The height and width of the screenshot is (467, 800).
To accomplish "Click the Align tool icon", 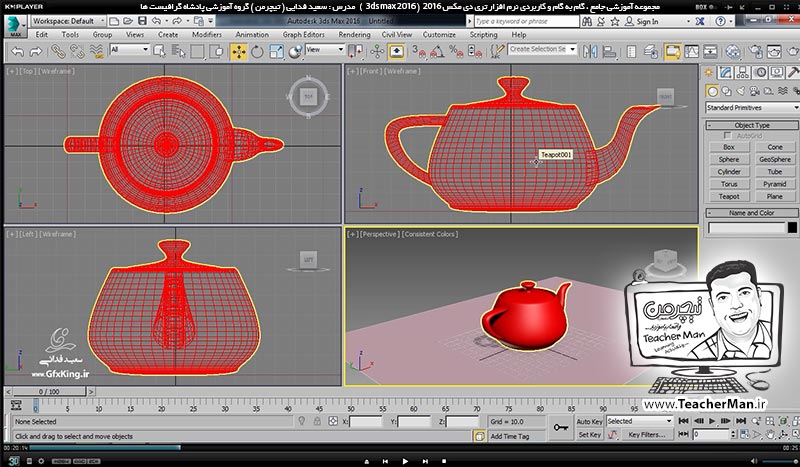I will 609,52.
